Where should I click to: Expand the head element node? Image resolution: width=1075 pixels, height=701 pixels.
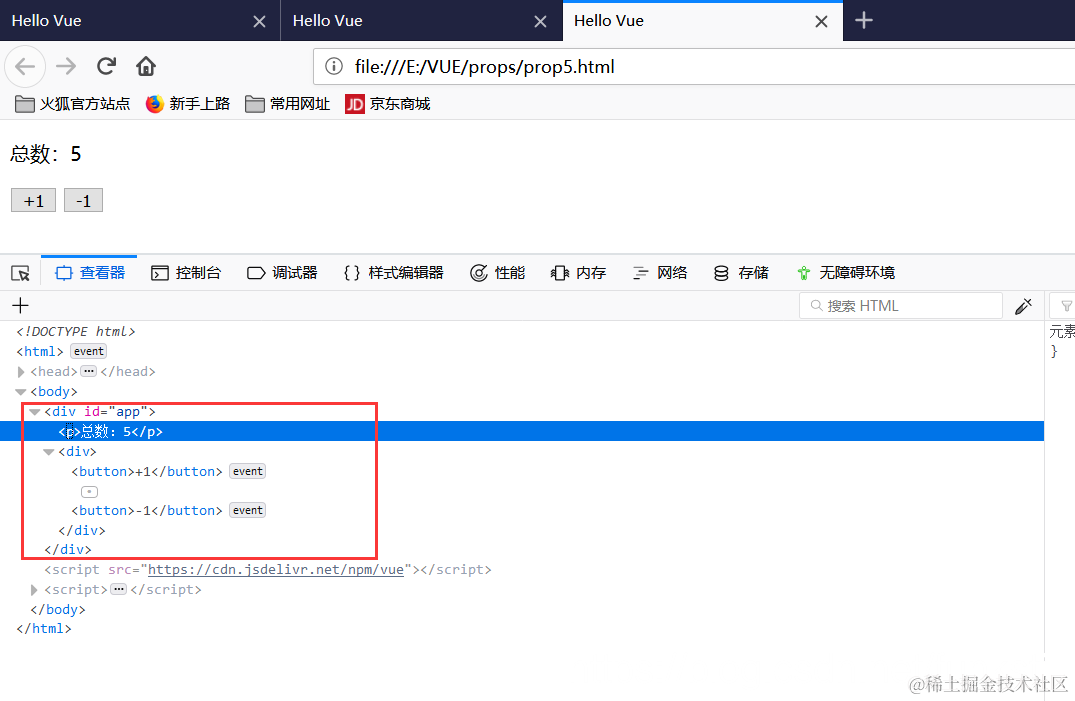21,372
